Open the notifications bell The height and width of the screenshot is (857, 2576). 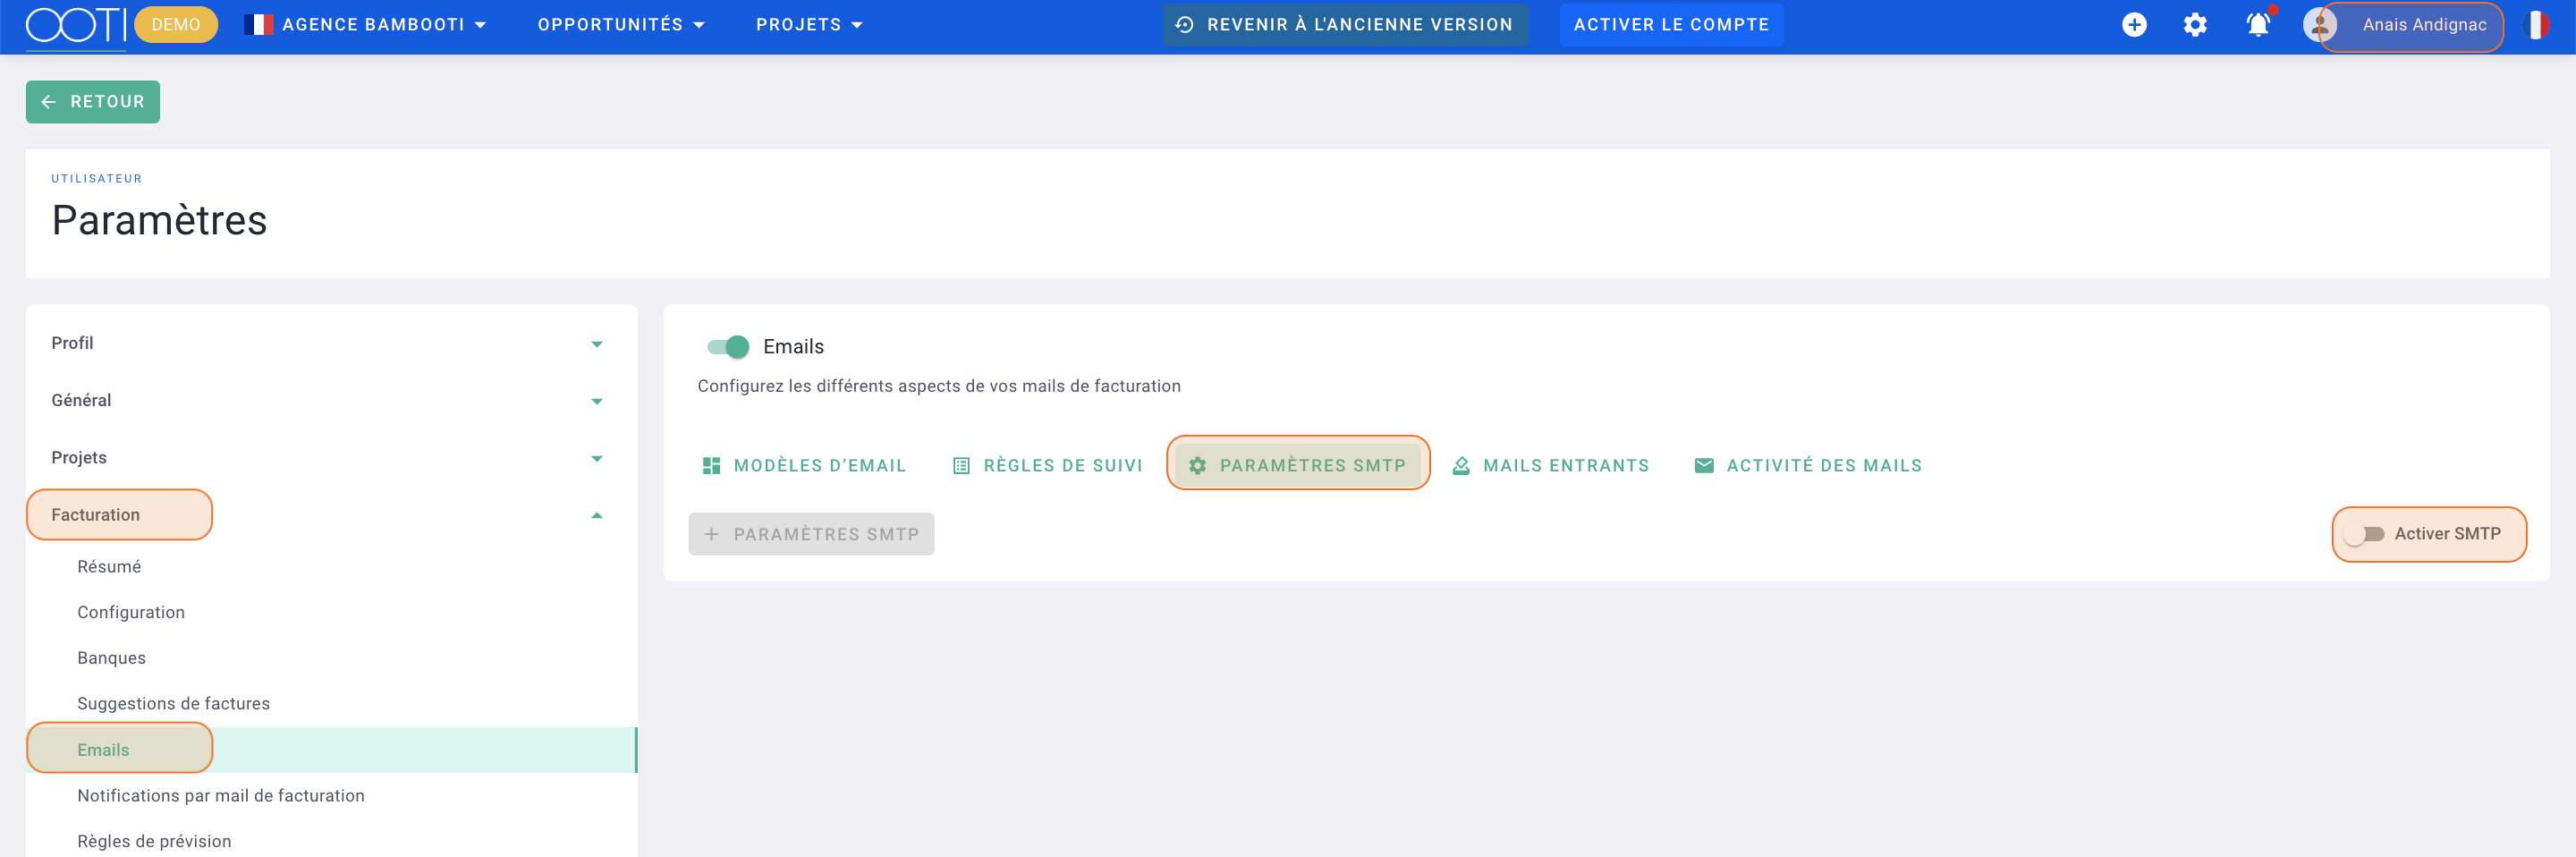click(x=2258, y=25)
